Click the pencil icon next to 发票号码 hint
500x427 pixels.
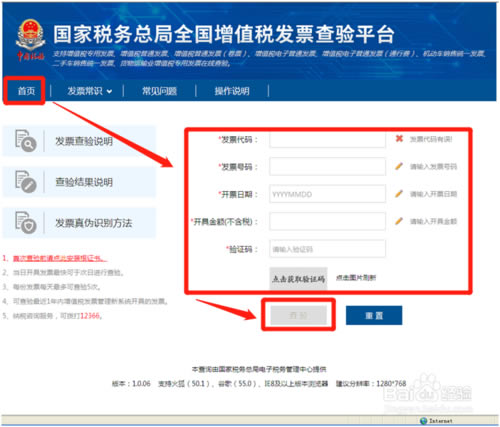pos(399,166)
